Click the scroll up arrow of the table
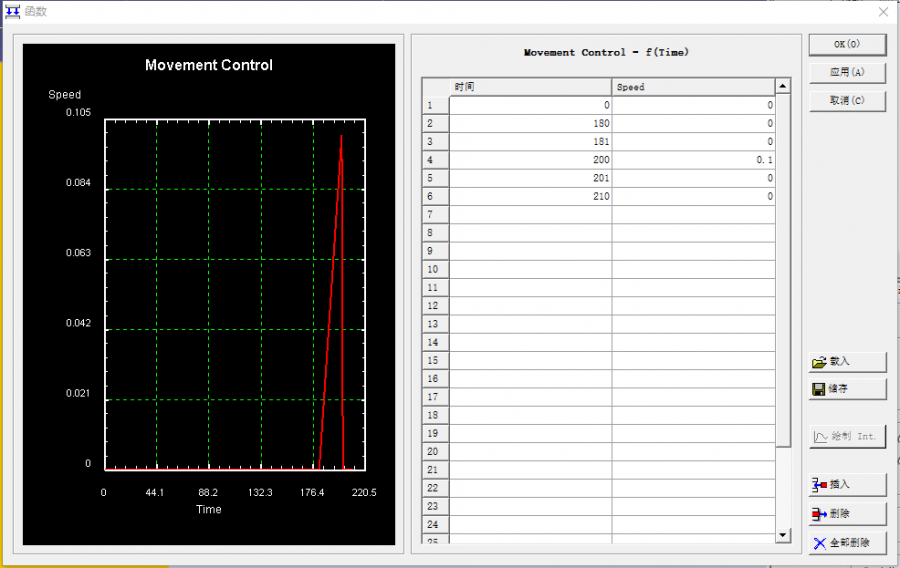 782,87
